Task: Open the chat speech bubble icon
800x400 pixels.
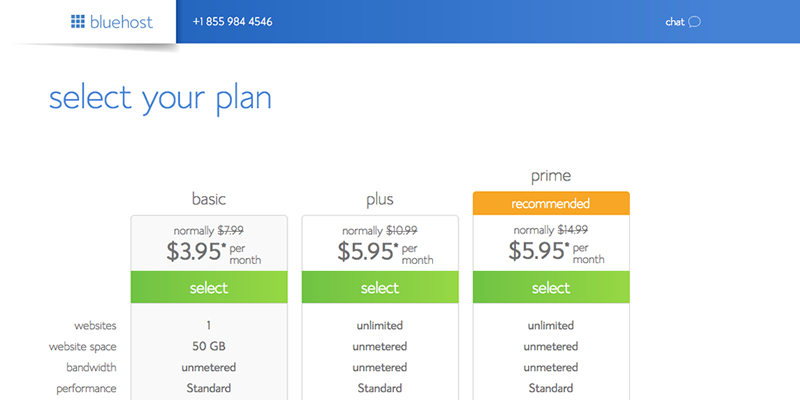Action: [694, 22]
